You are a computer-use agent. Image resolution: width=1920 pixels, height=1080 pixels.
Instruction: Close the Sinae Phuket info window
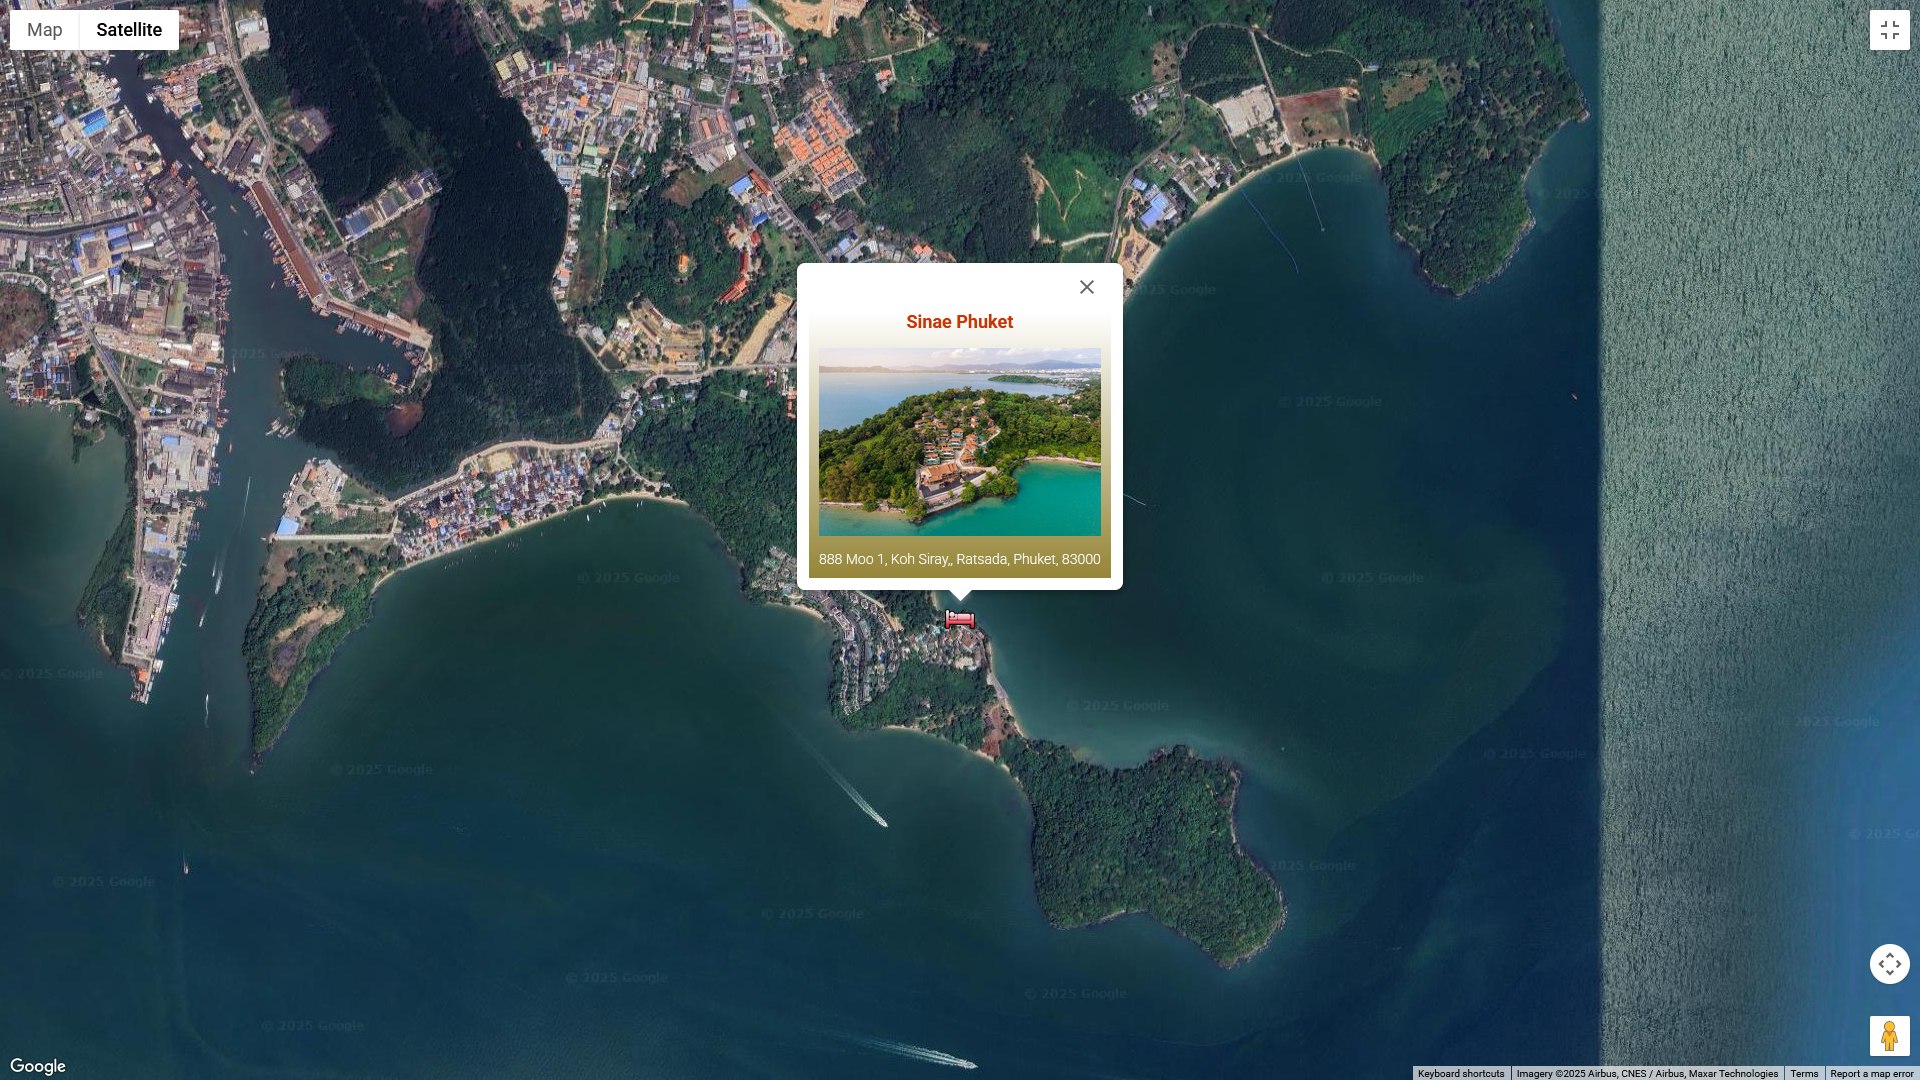1087,287
